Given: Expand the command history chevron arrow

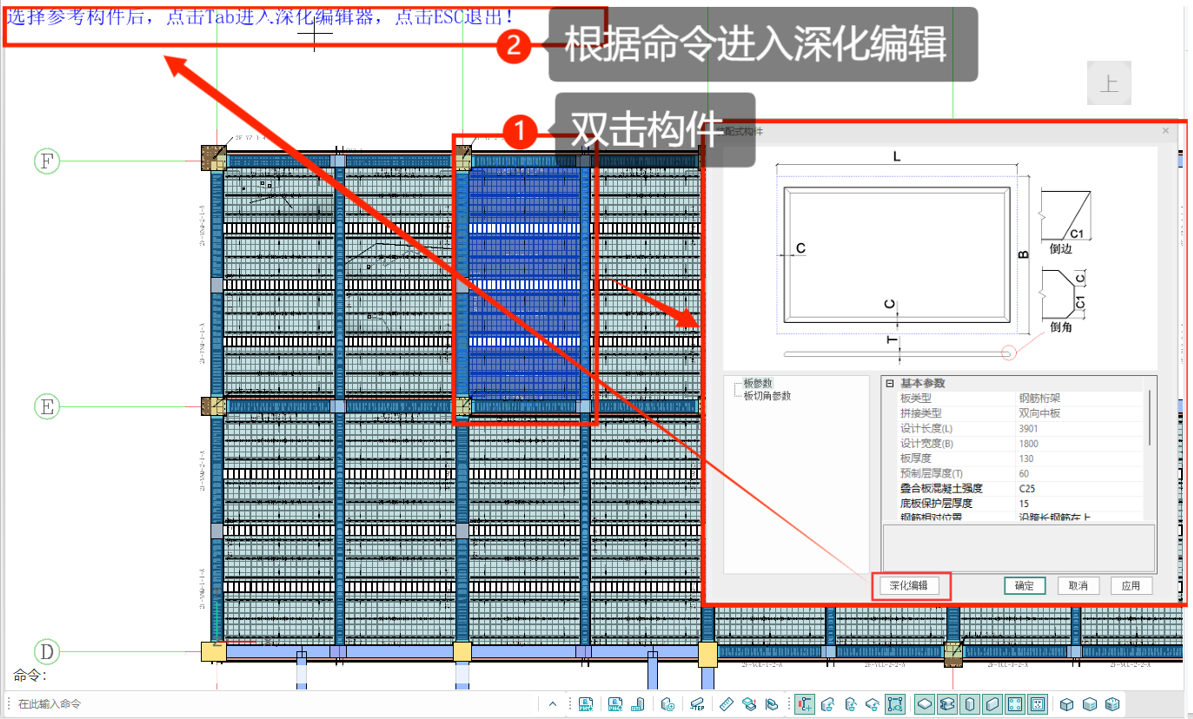Looking at the screenshot, I should click(552, 705).
